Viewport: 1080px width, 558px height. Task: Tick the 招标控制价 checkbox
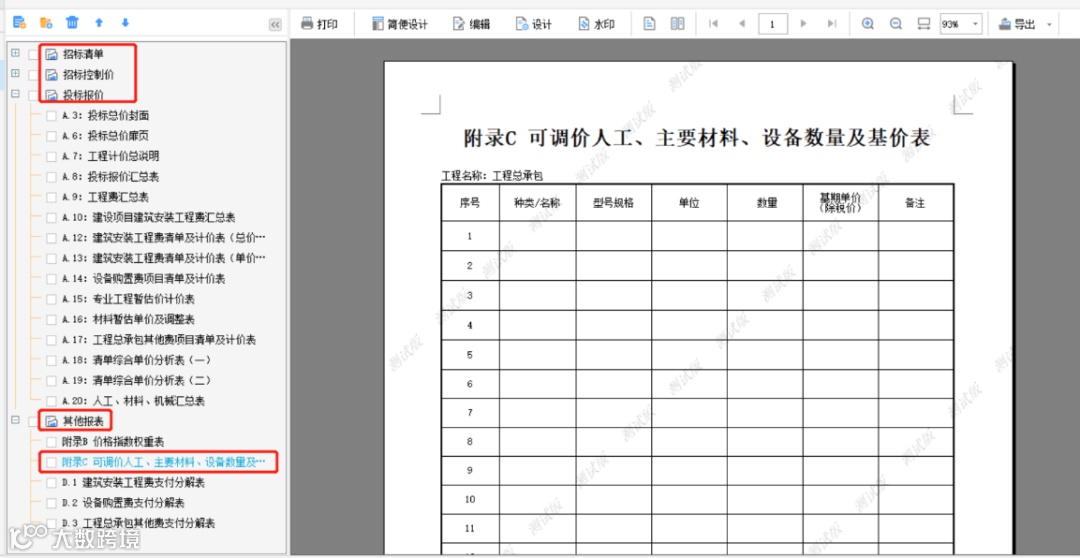[x=33, y=74]
